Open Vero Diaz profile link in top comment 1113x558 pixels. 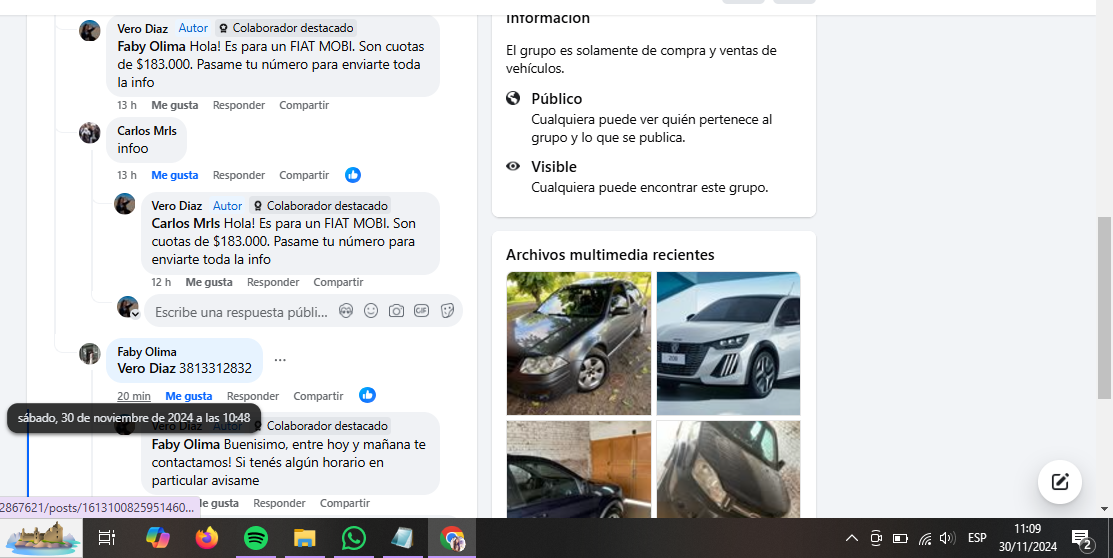(142, 29)
